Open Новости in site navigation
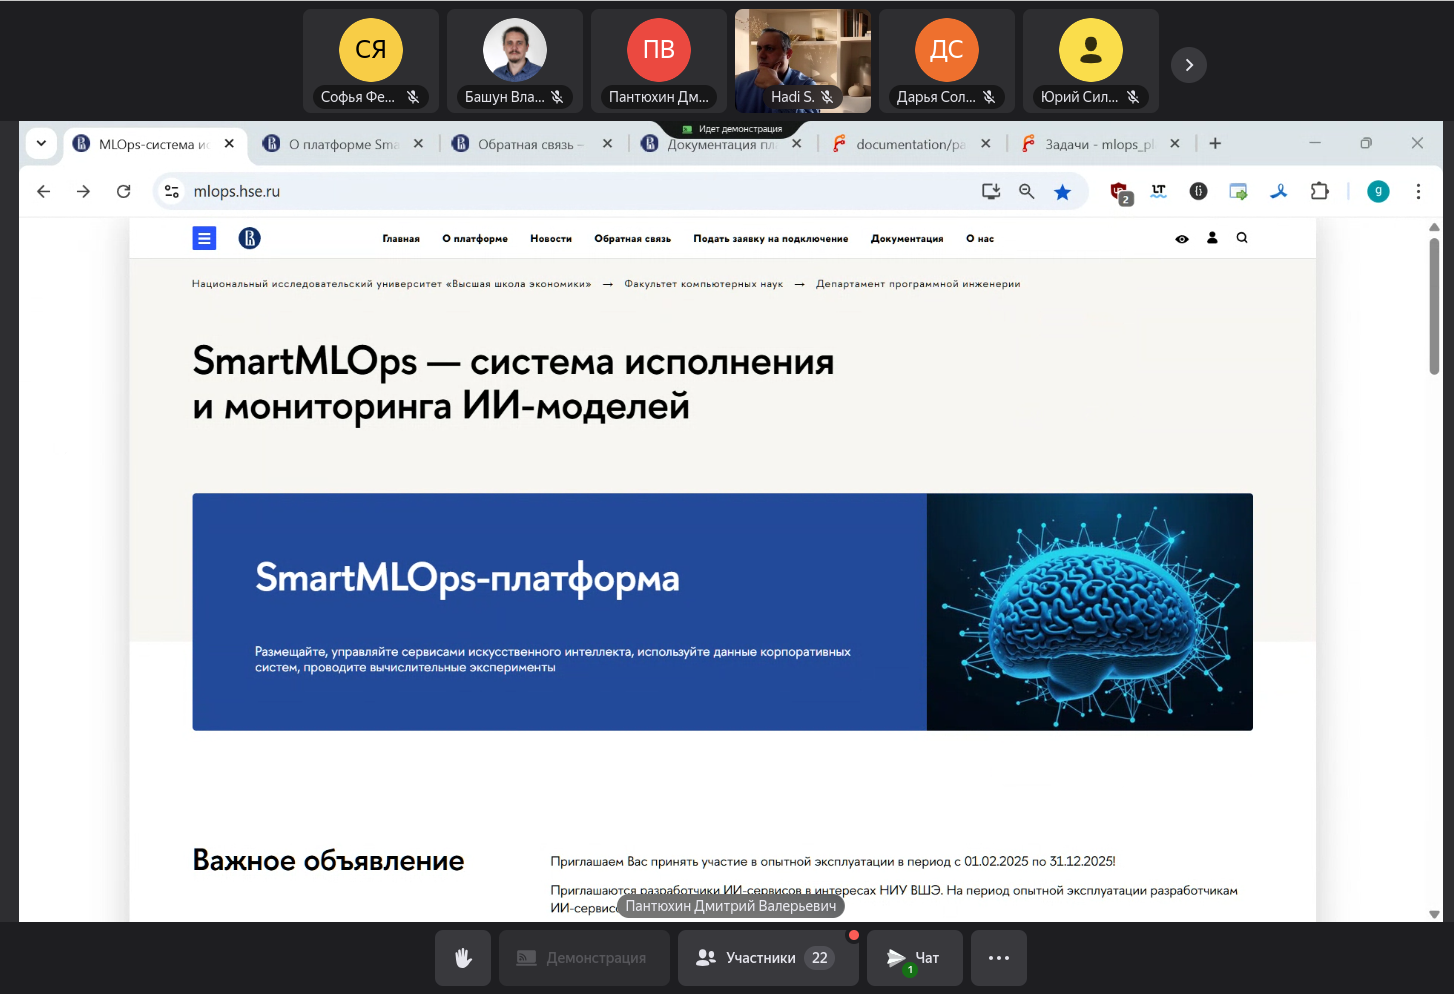Screen dimensions: 1454x994 pyautogui.click(x=551, y=239)
